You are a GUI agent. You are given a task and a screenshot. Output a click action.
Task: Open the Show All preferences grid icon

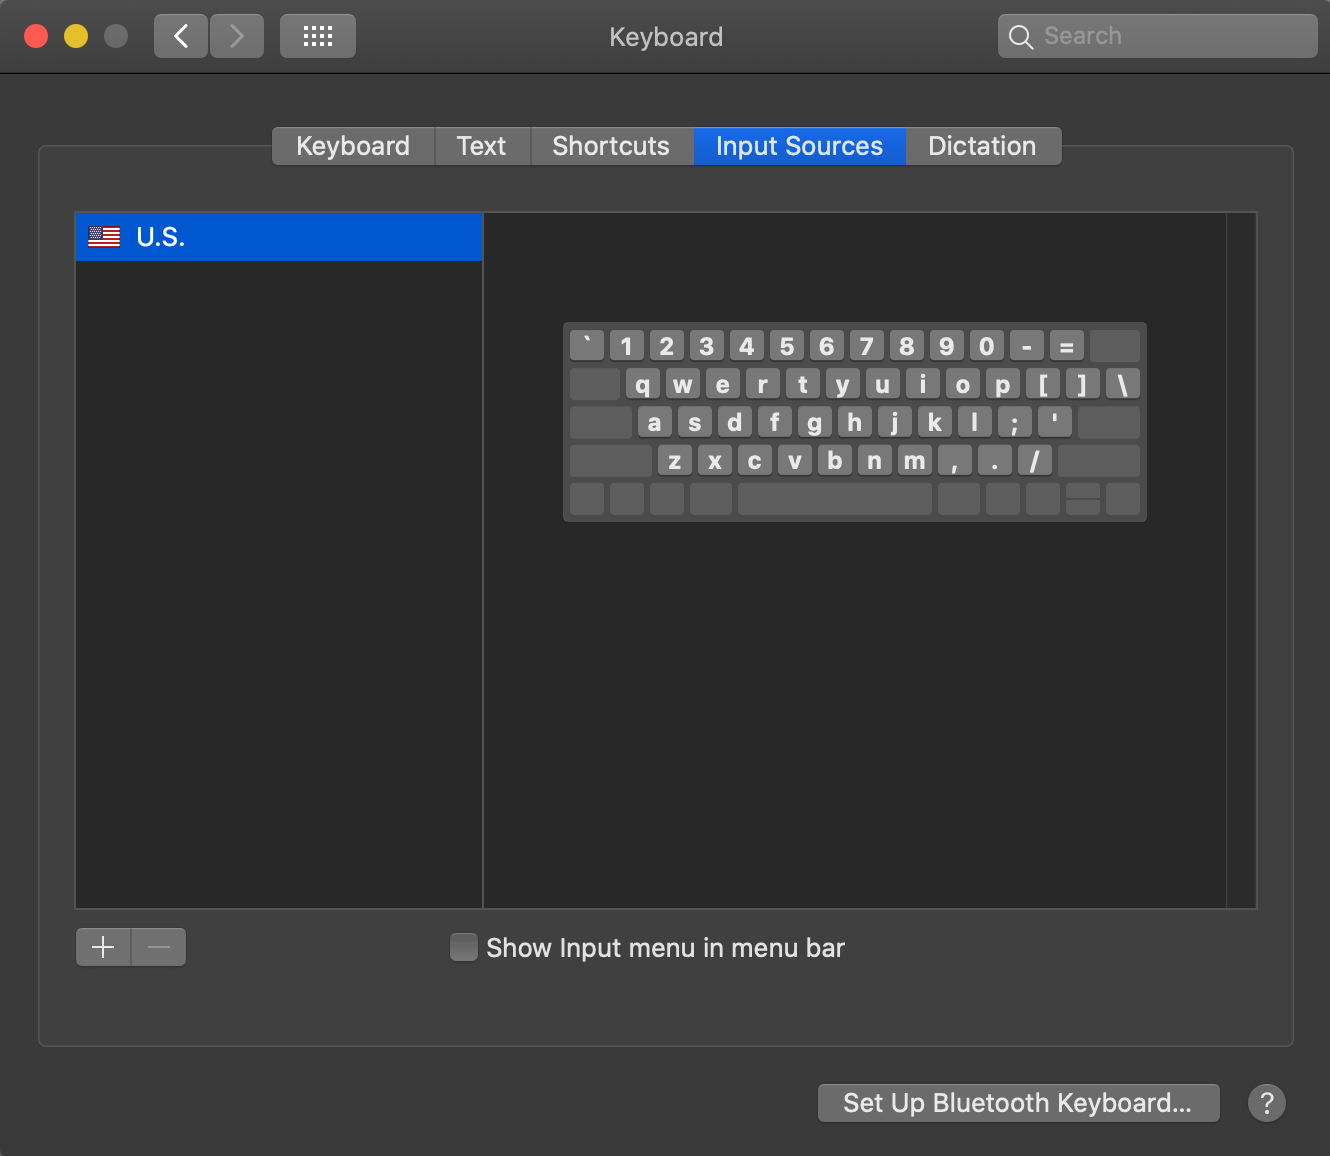tap(317, 36)
